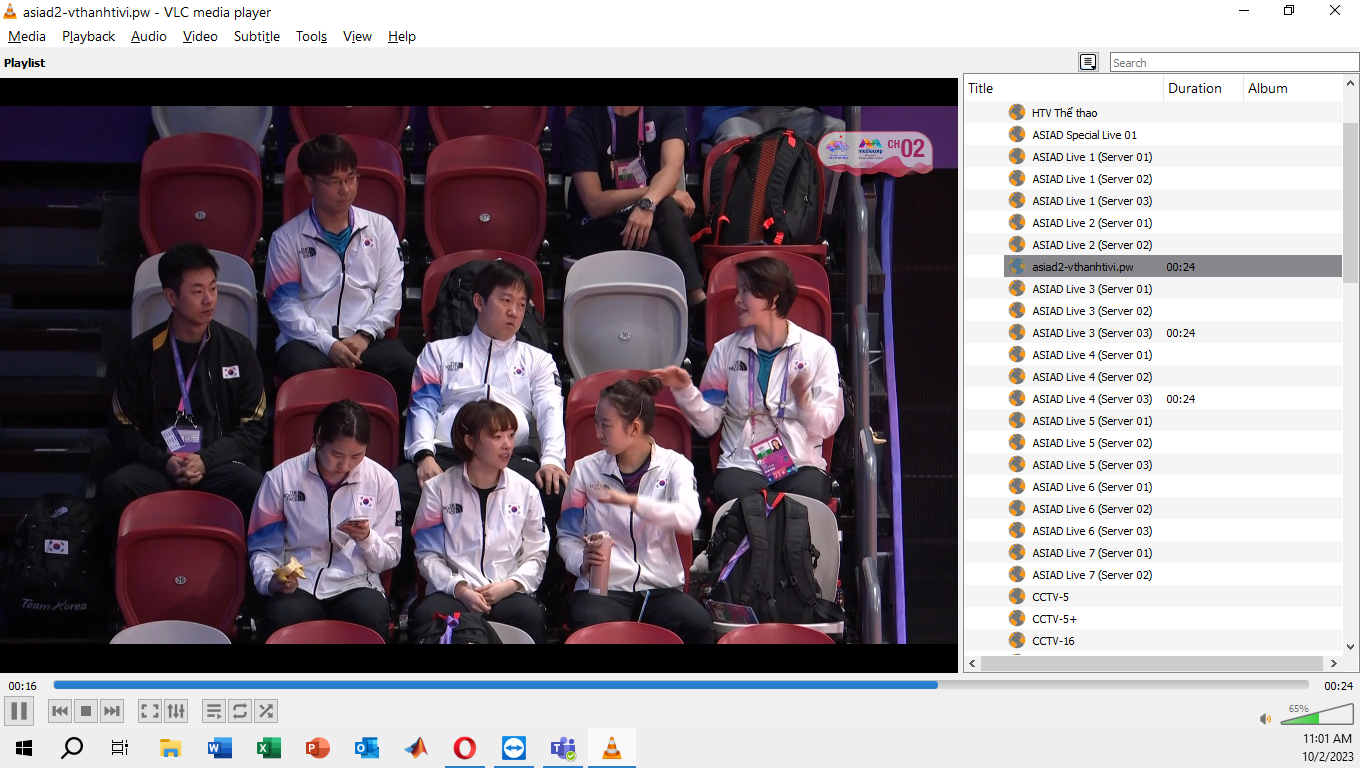
Task: Select CCTV-5+ channel in playlist
Action: click(x=1054, y=619)
